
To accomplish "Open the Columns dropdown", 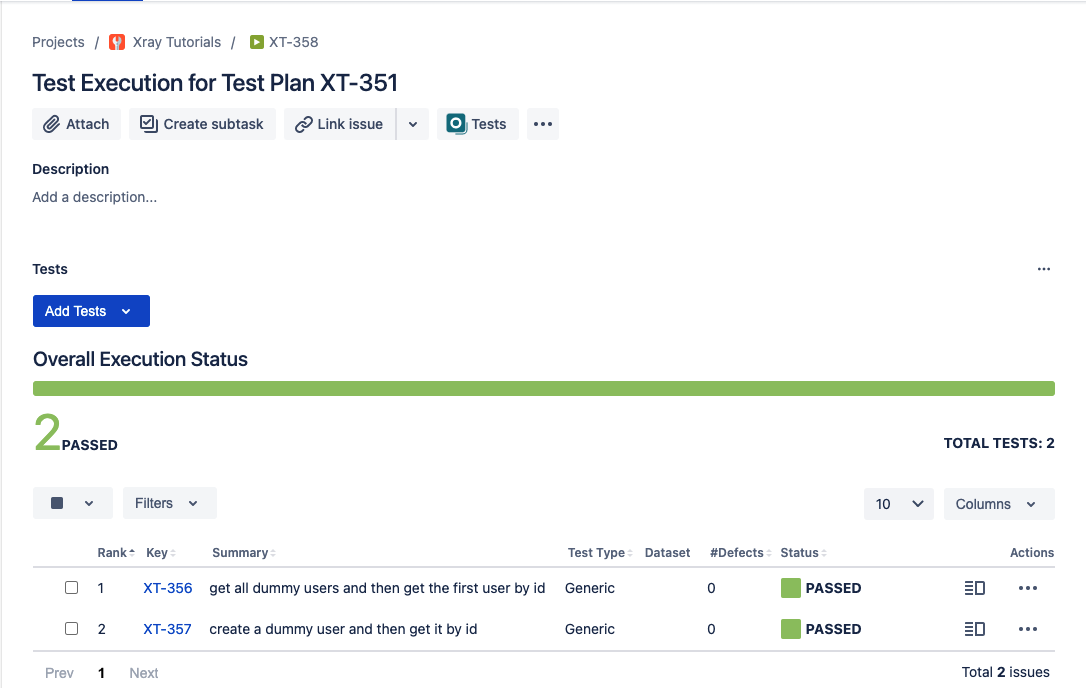I will coord(999,504).
